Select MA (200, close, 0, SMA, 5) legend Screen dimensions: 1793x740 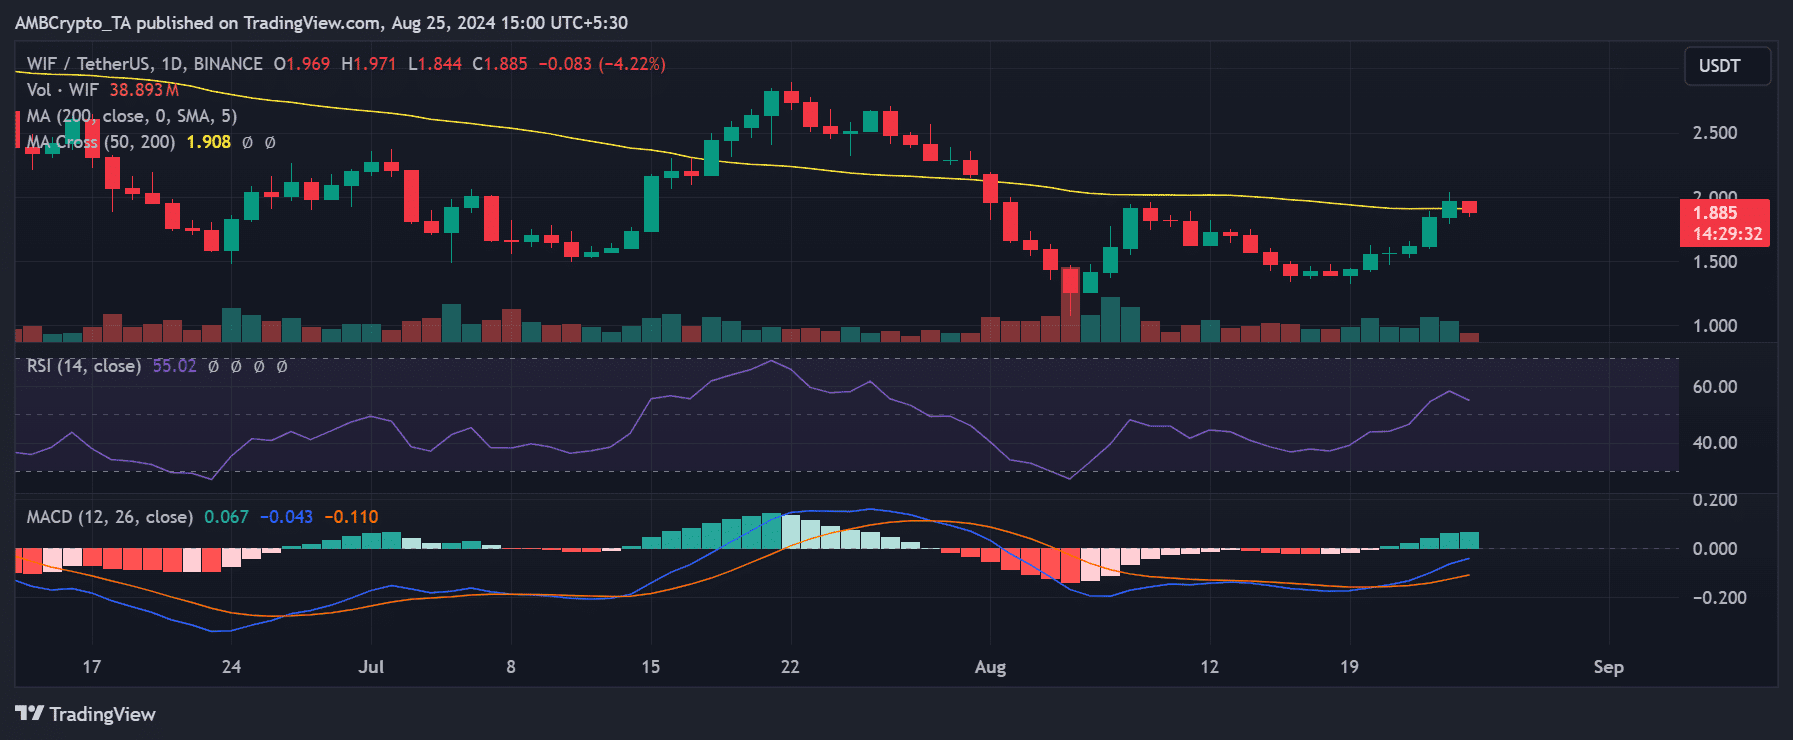pyautogui.click(x=132, y=116)
